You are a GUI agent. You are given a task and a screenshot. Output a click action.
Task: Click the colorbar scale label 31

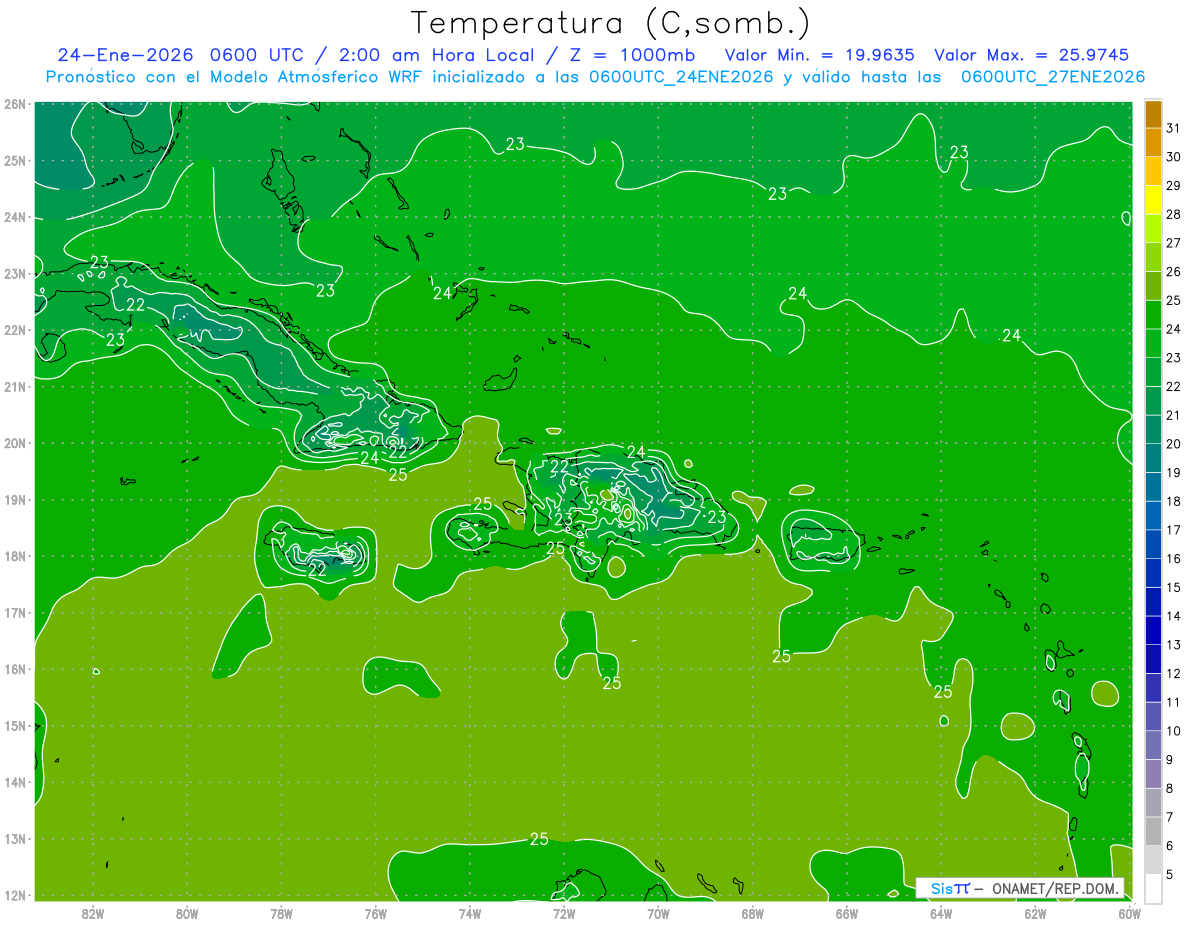[1173, 128]
